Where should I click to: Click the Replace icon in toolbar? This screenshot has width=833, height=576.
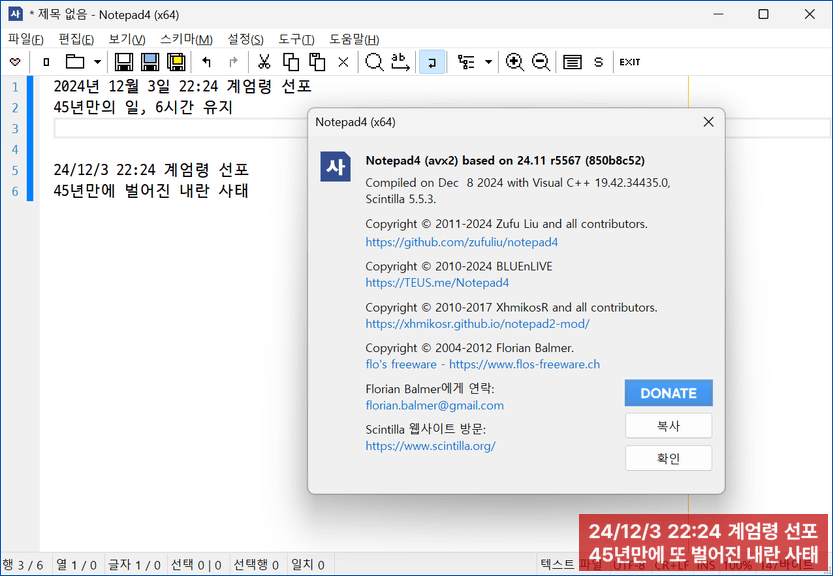pyautogui.click(x=400, y=62)
